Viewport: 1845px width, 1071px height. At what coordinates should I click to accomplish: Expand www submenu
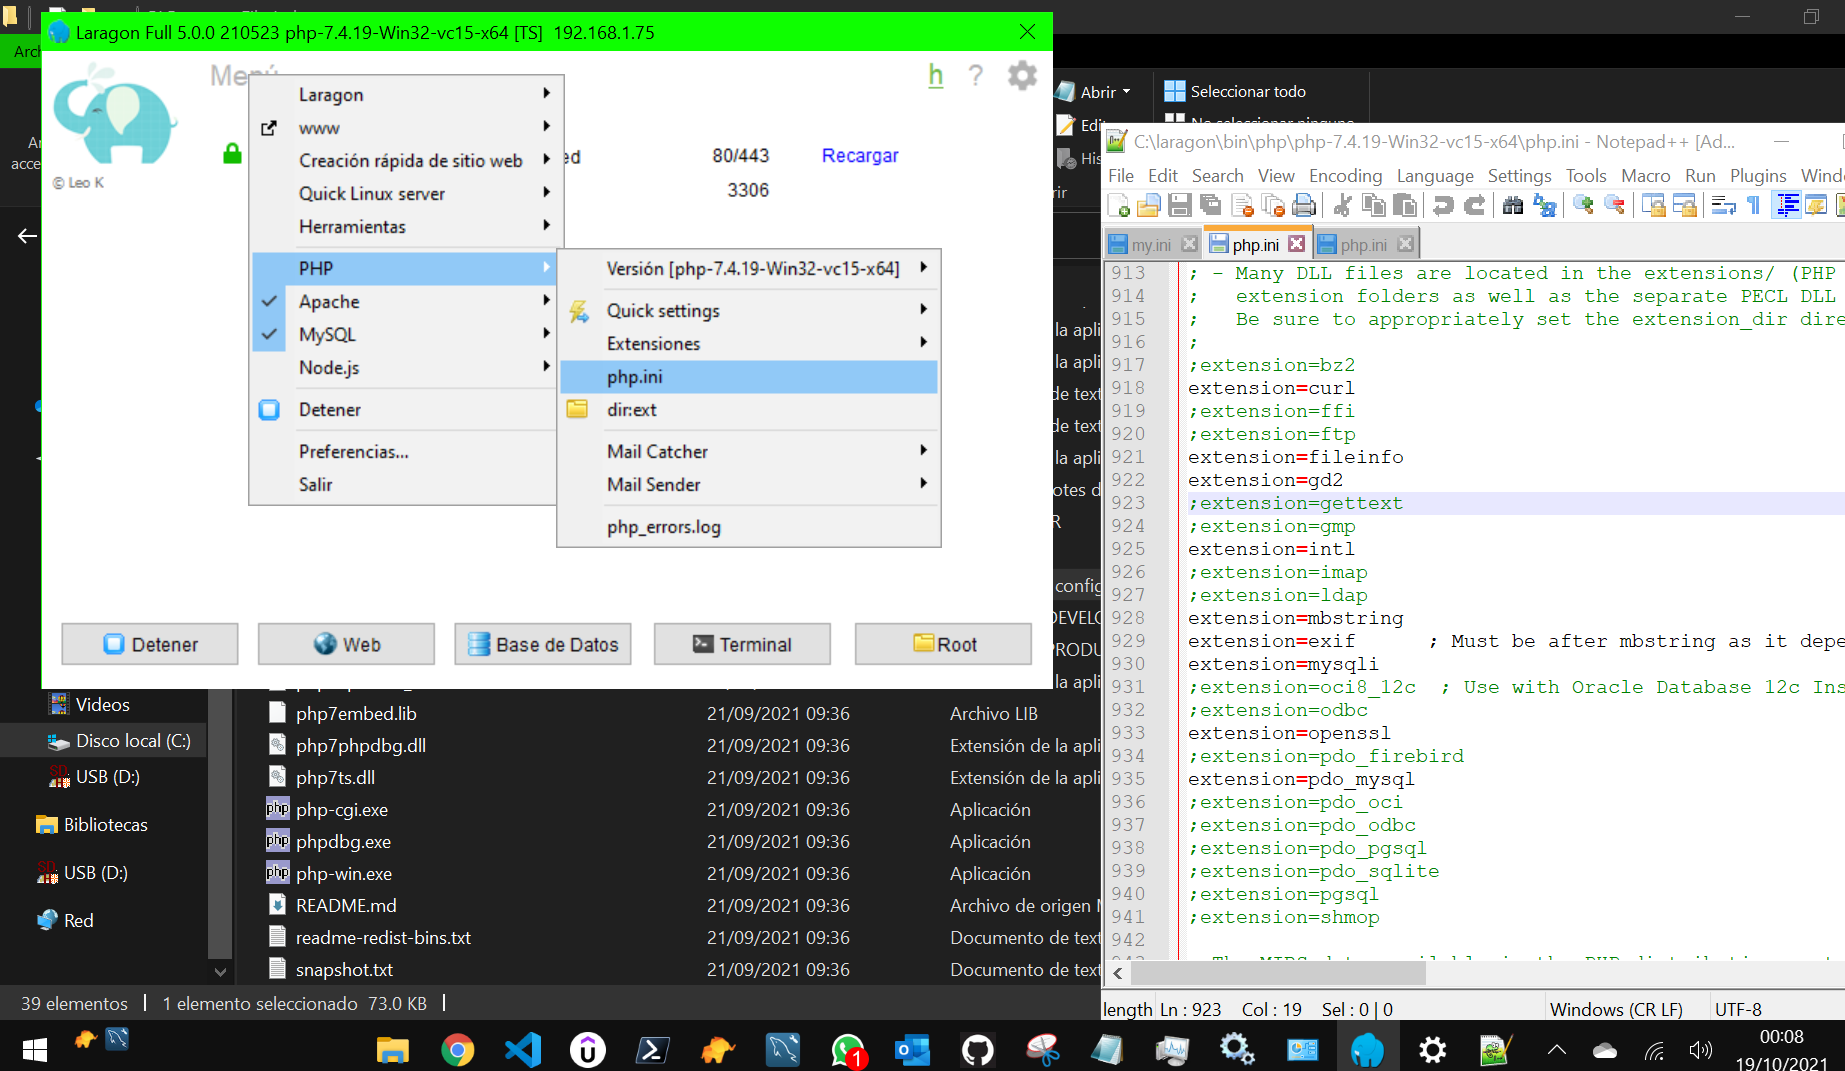408,127
